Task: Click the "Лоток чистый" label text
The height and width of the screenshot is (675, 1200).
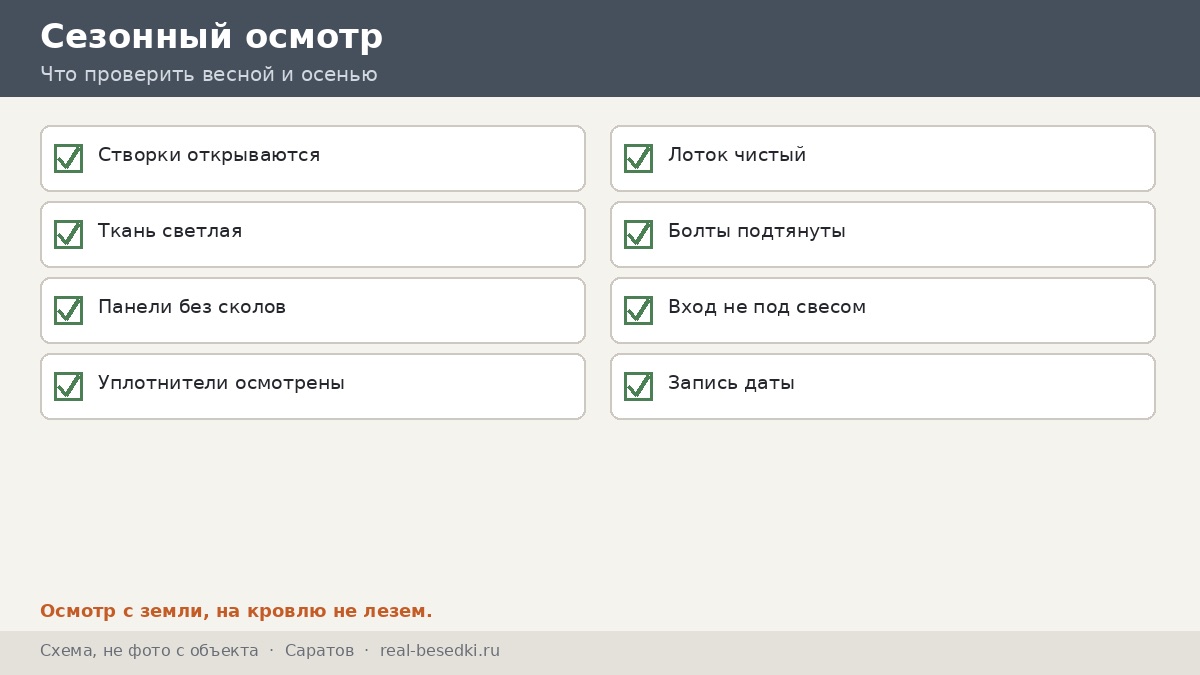Action: 737,155
